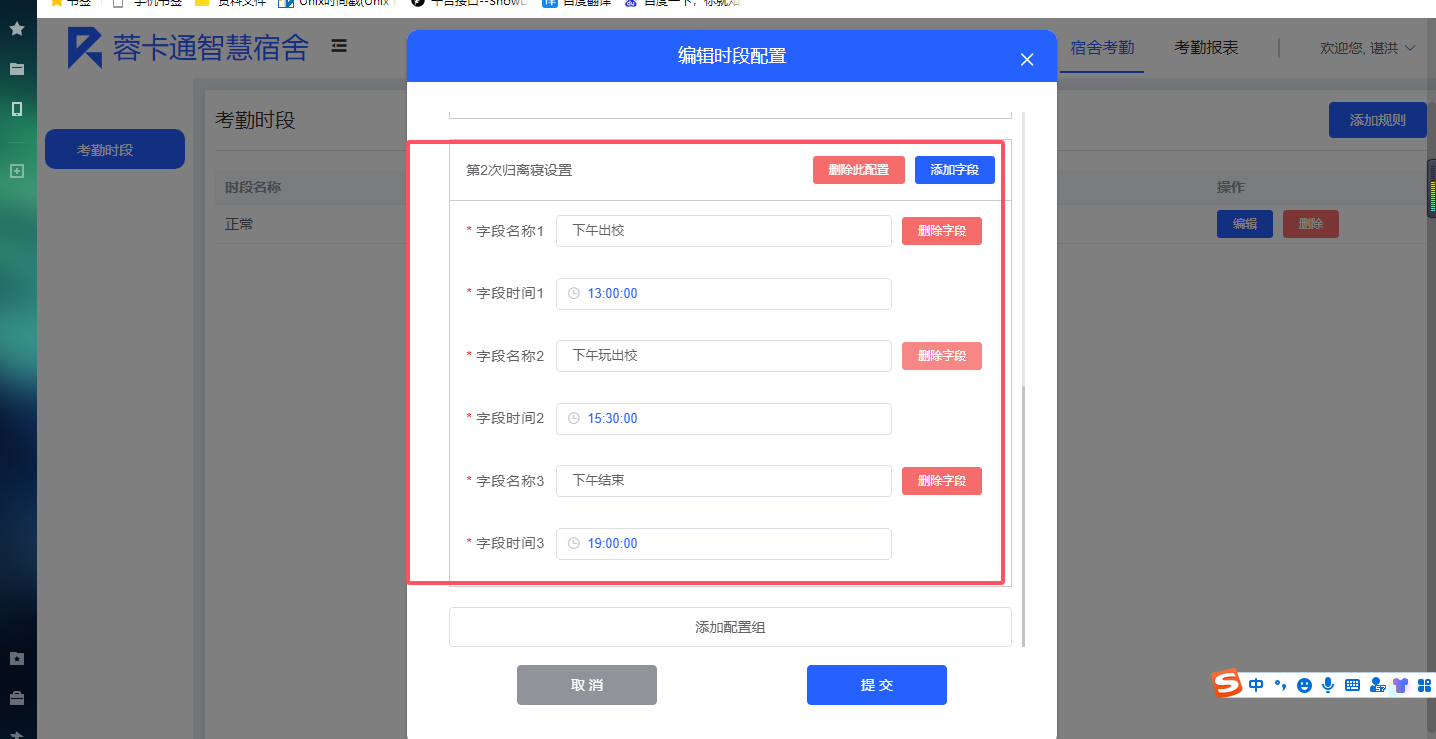Click 添加配置组 button
Viewport: 1436px width, 739px height.
(x=730, y=627)
